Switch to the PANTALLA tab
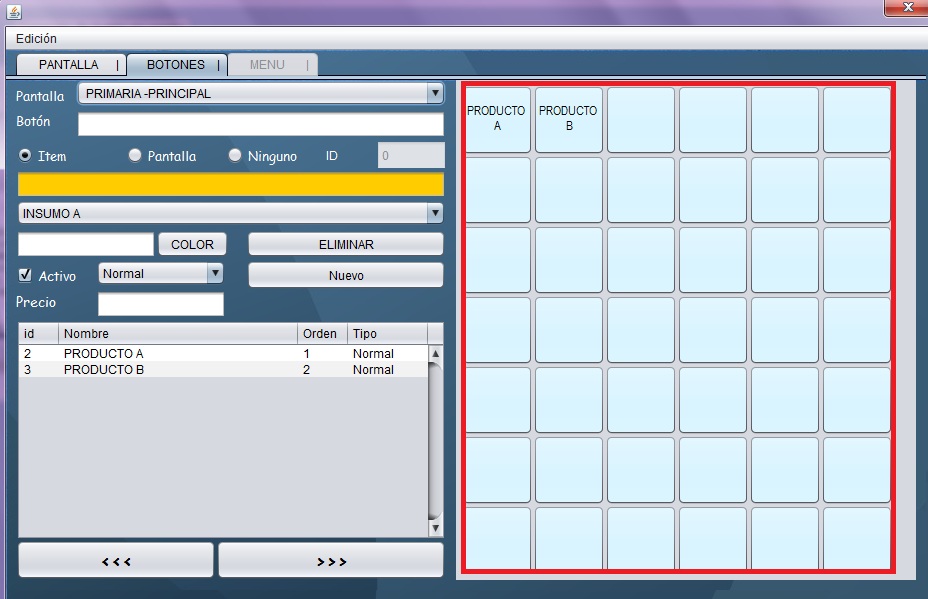The width and height of the screenshot is (928, 599). click(x=69, y=65)
